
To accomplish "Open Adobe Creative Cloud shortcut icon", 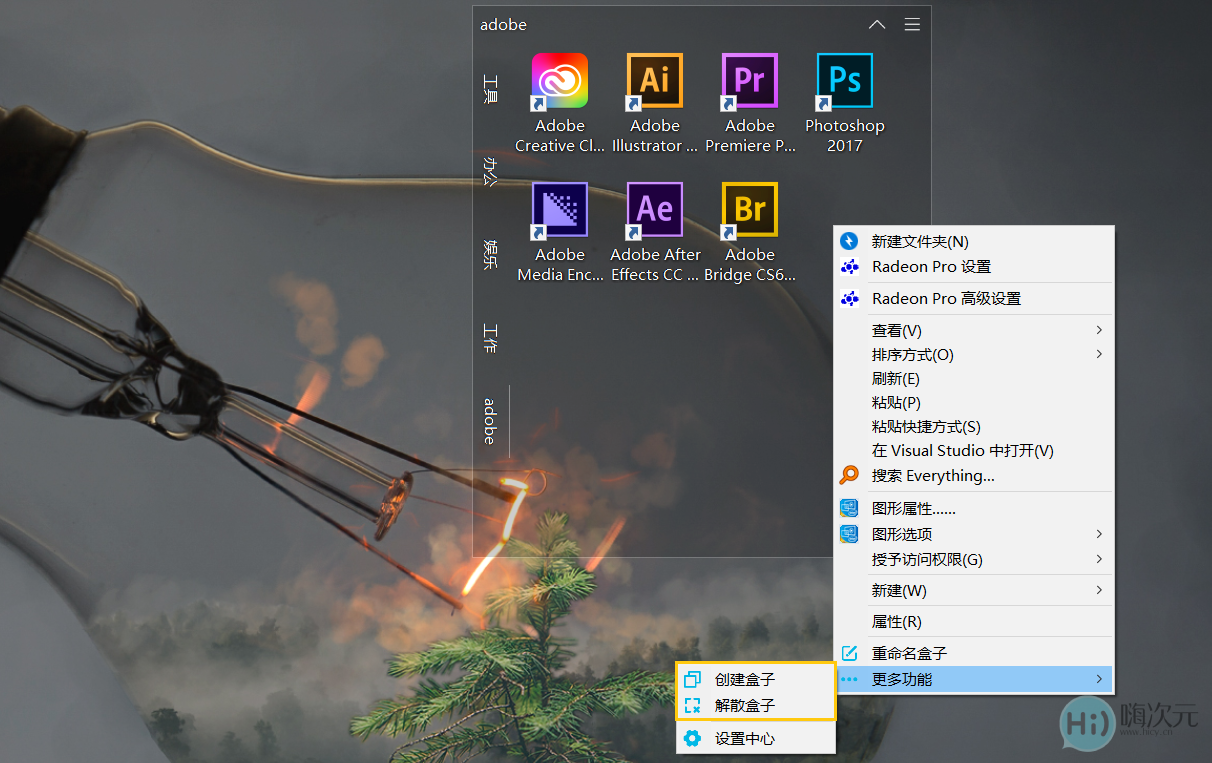I will [560, 81].
